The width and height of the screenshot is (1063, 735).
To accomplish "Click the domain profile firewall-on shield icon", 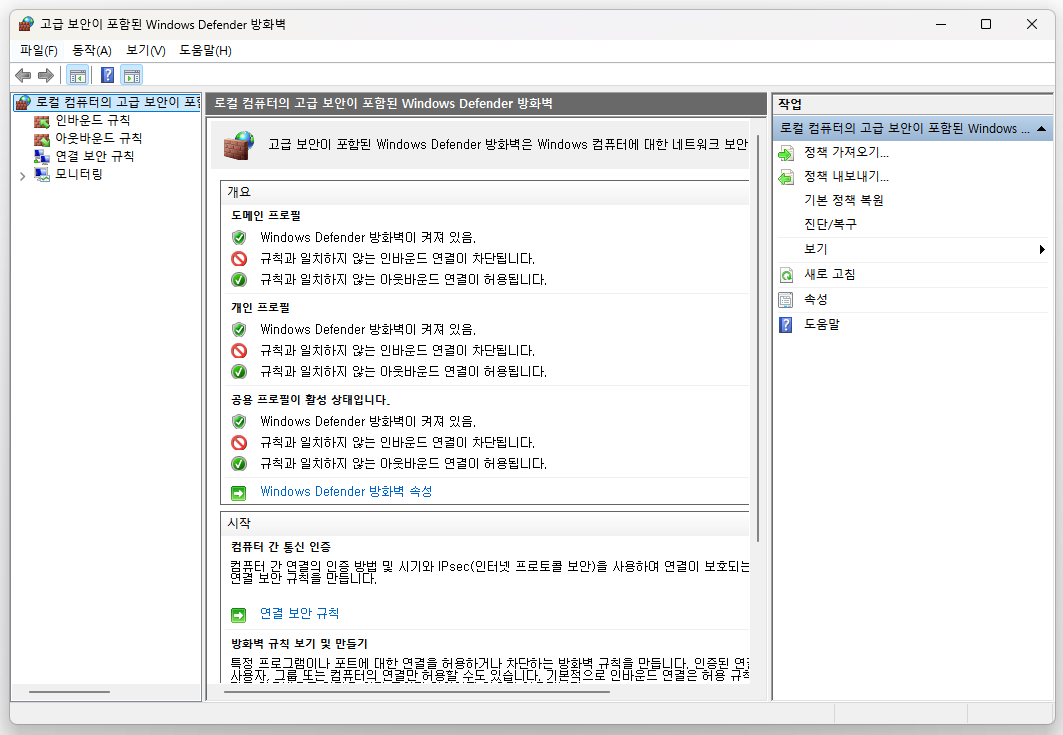I will 239,237.
